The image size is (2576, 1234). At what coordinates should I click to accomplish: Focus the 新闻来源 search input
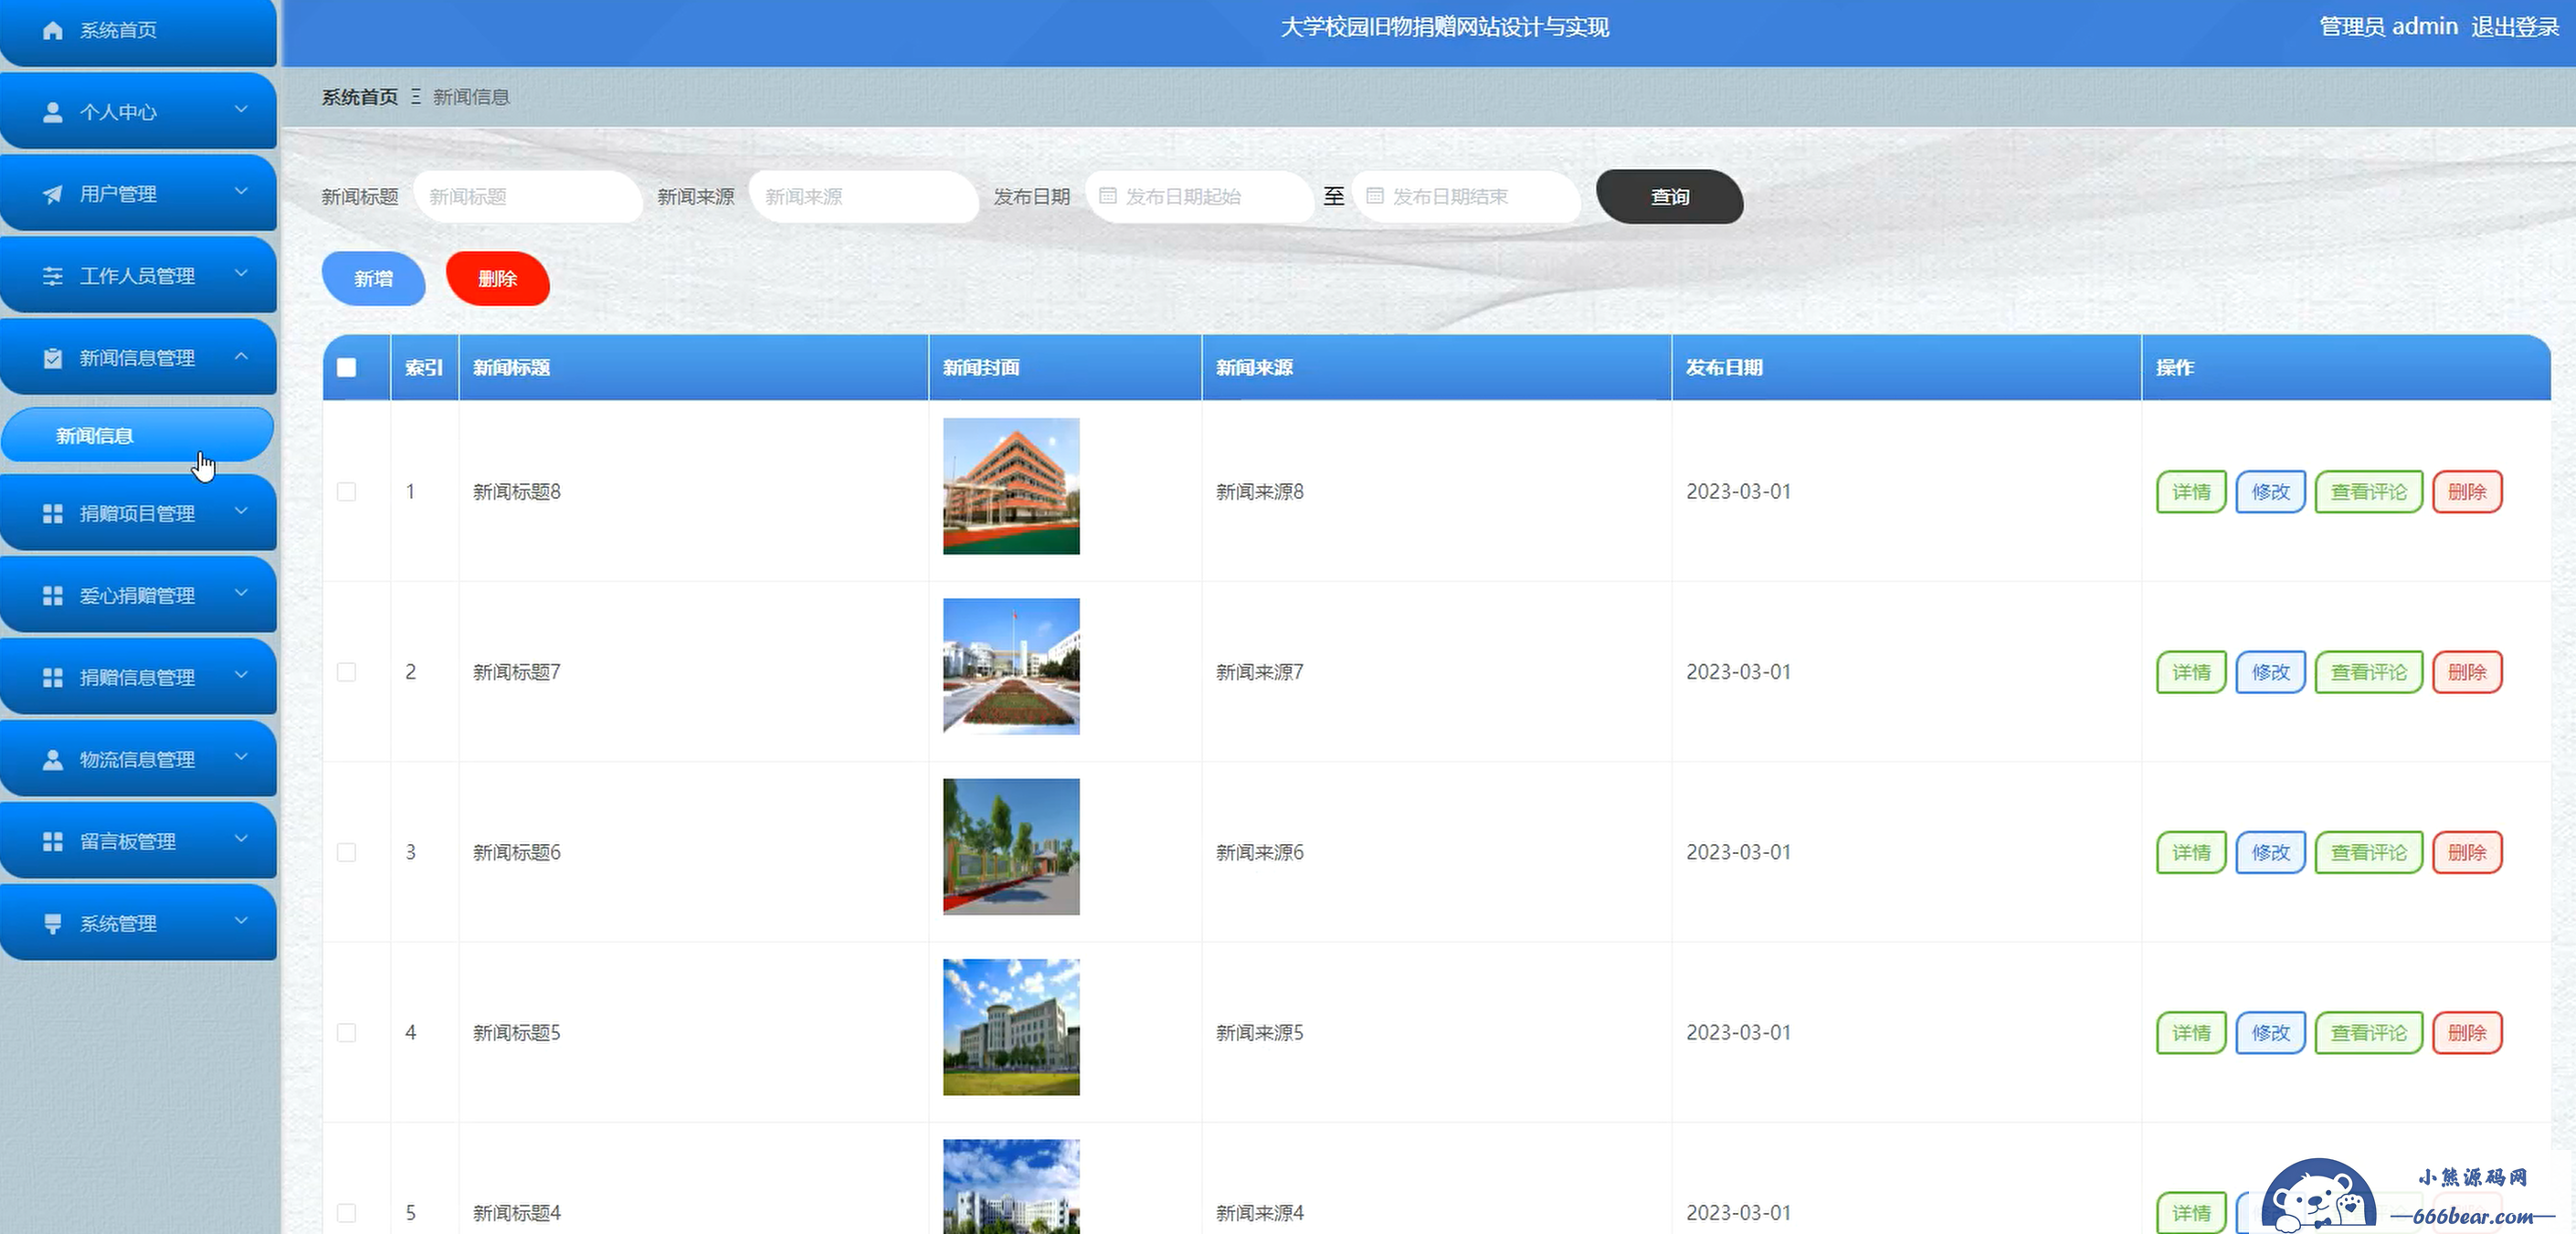coord(864,196)
